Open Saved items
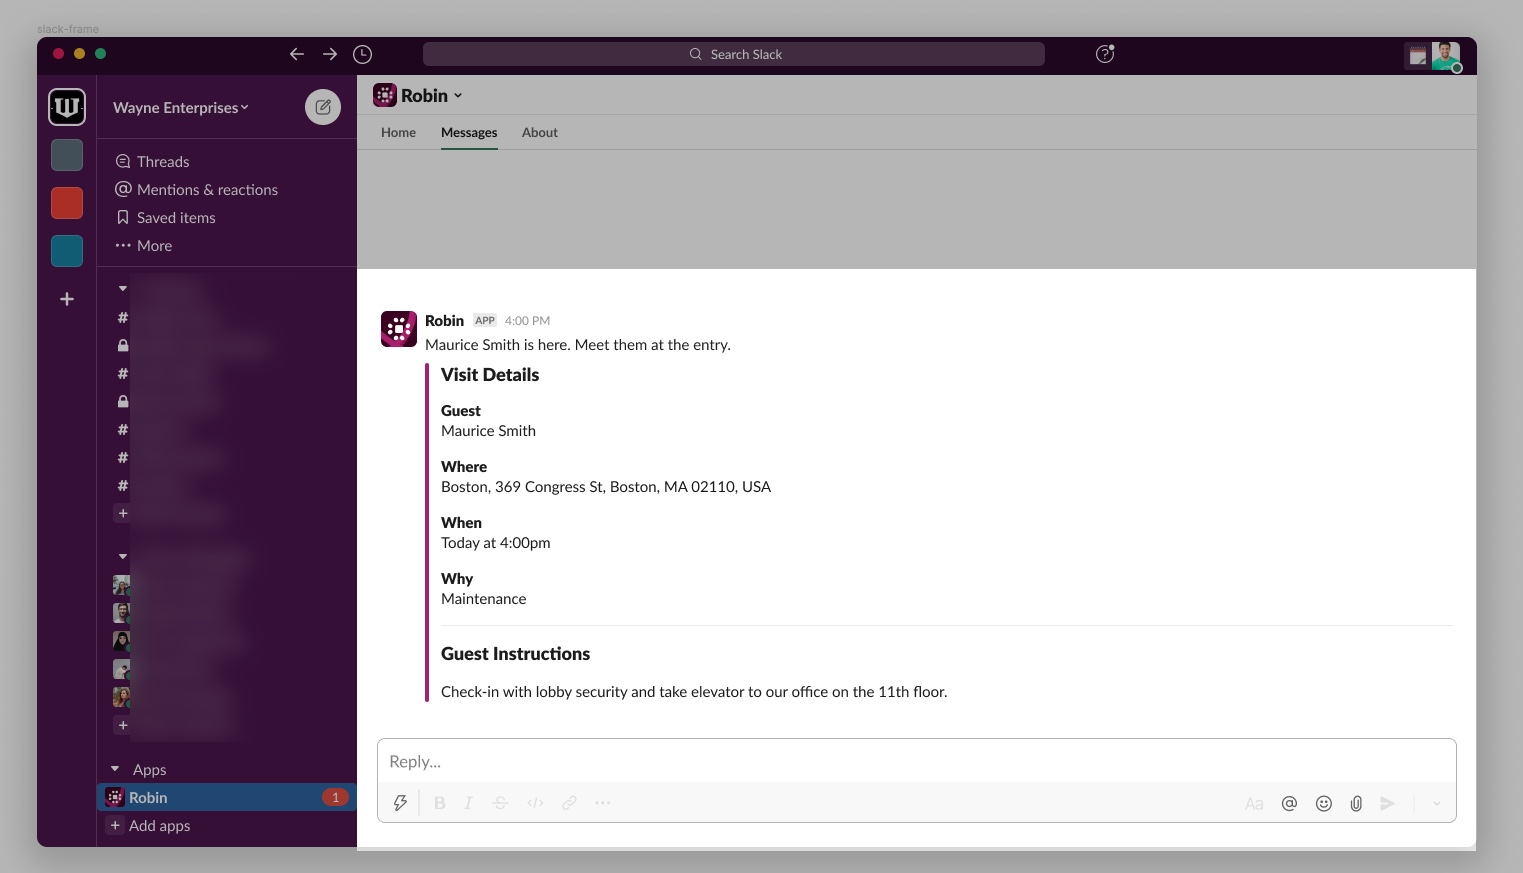Image resolution: width=1523 pixels, height=873 pixels. click(165, 217)
